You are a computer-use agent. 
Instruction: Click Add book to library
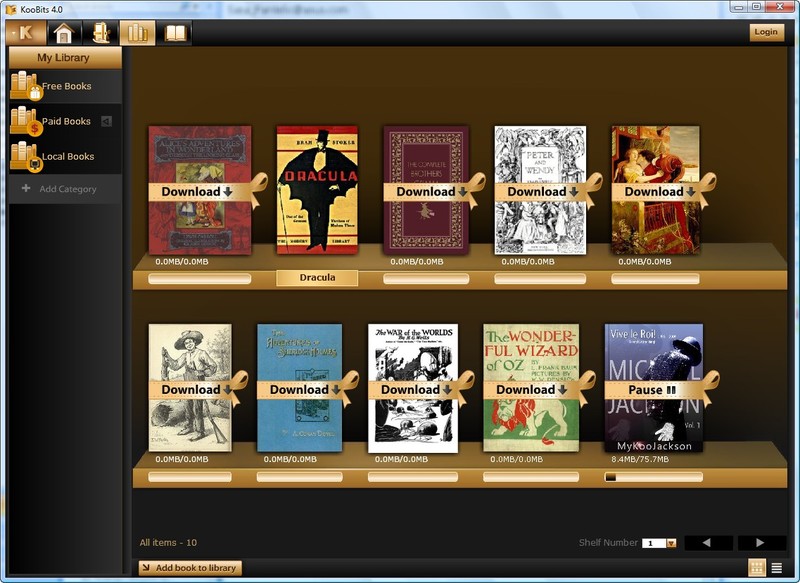pos(190,568)
